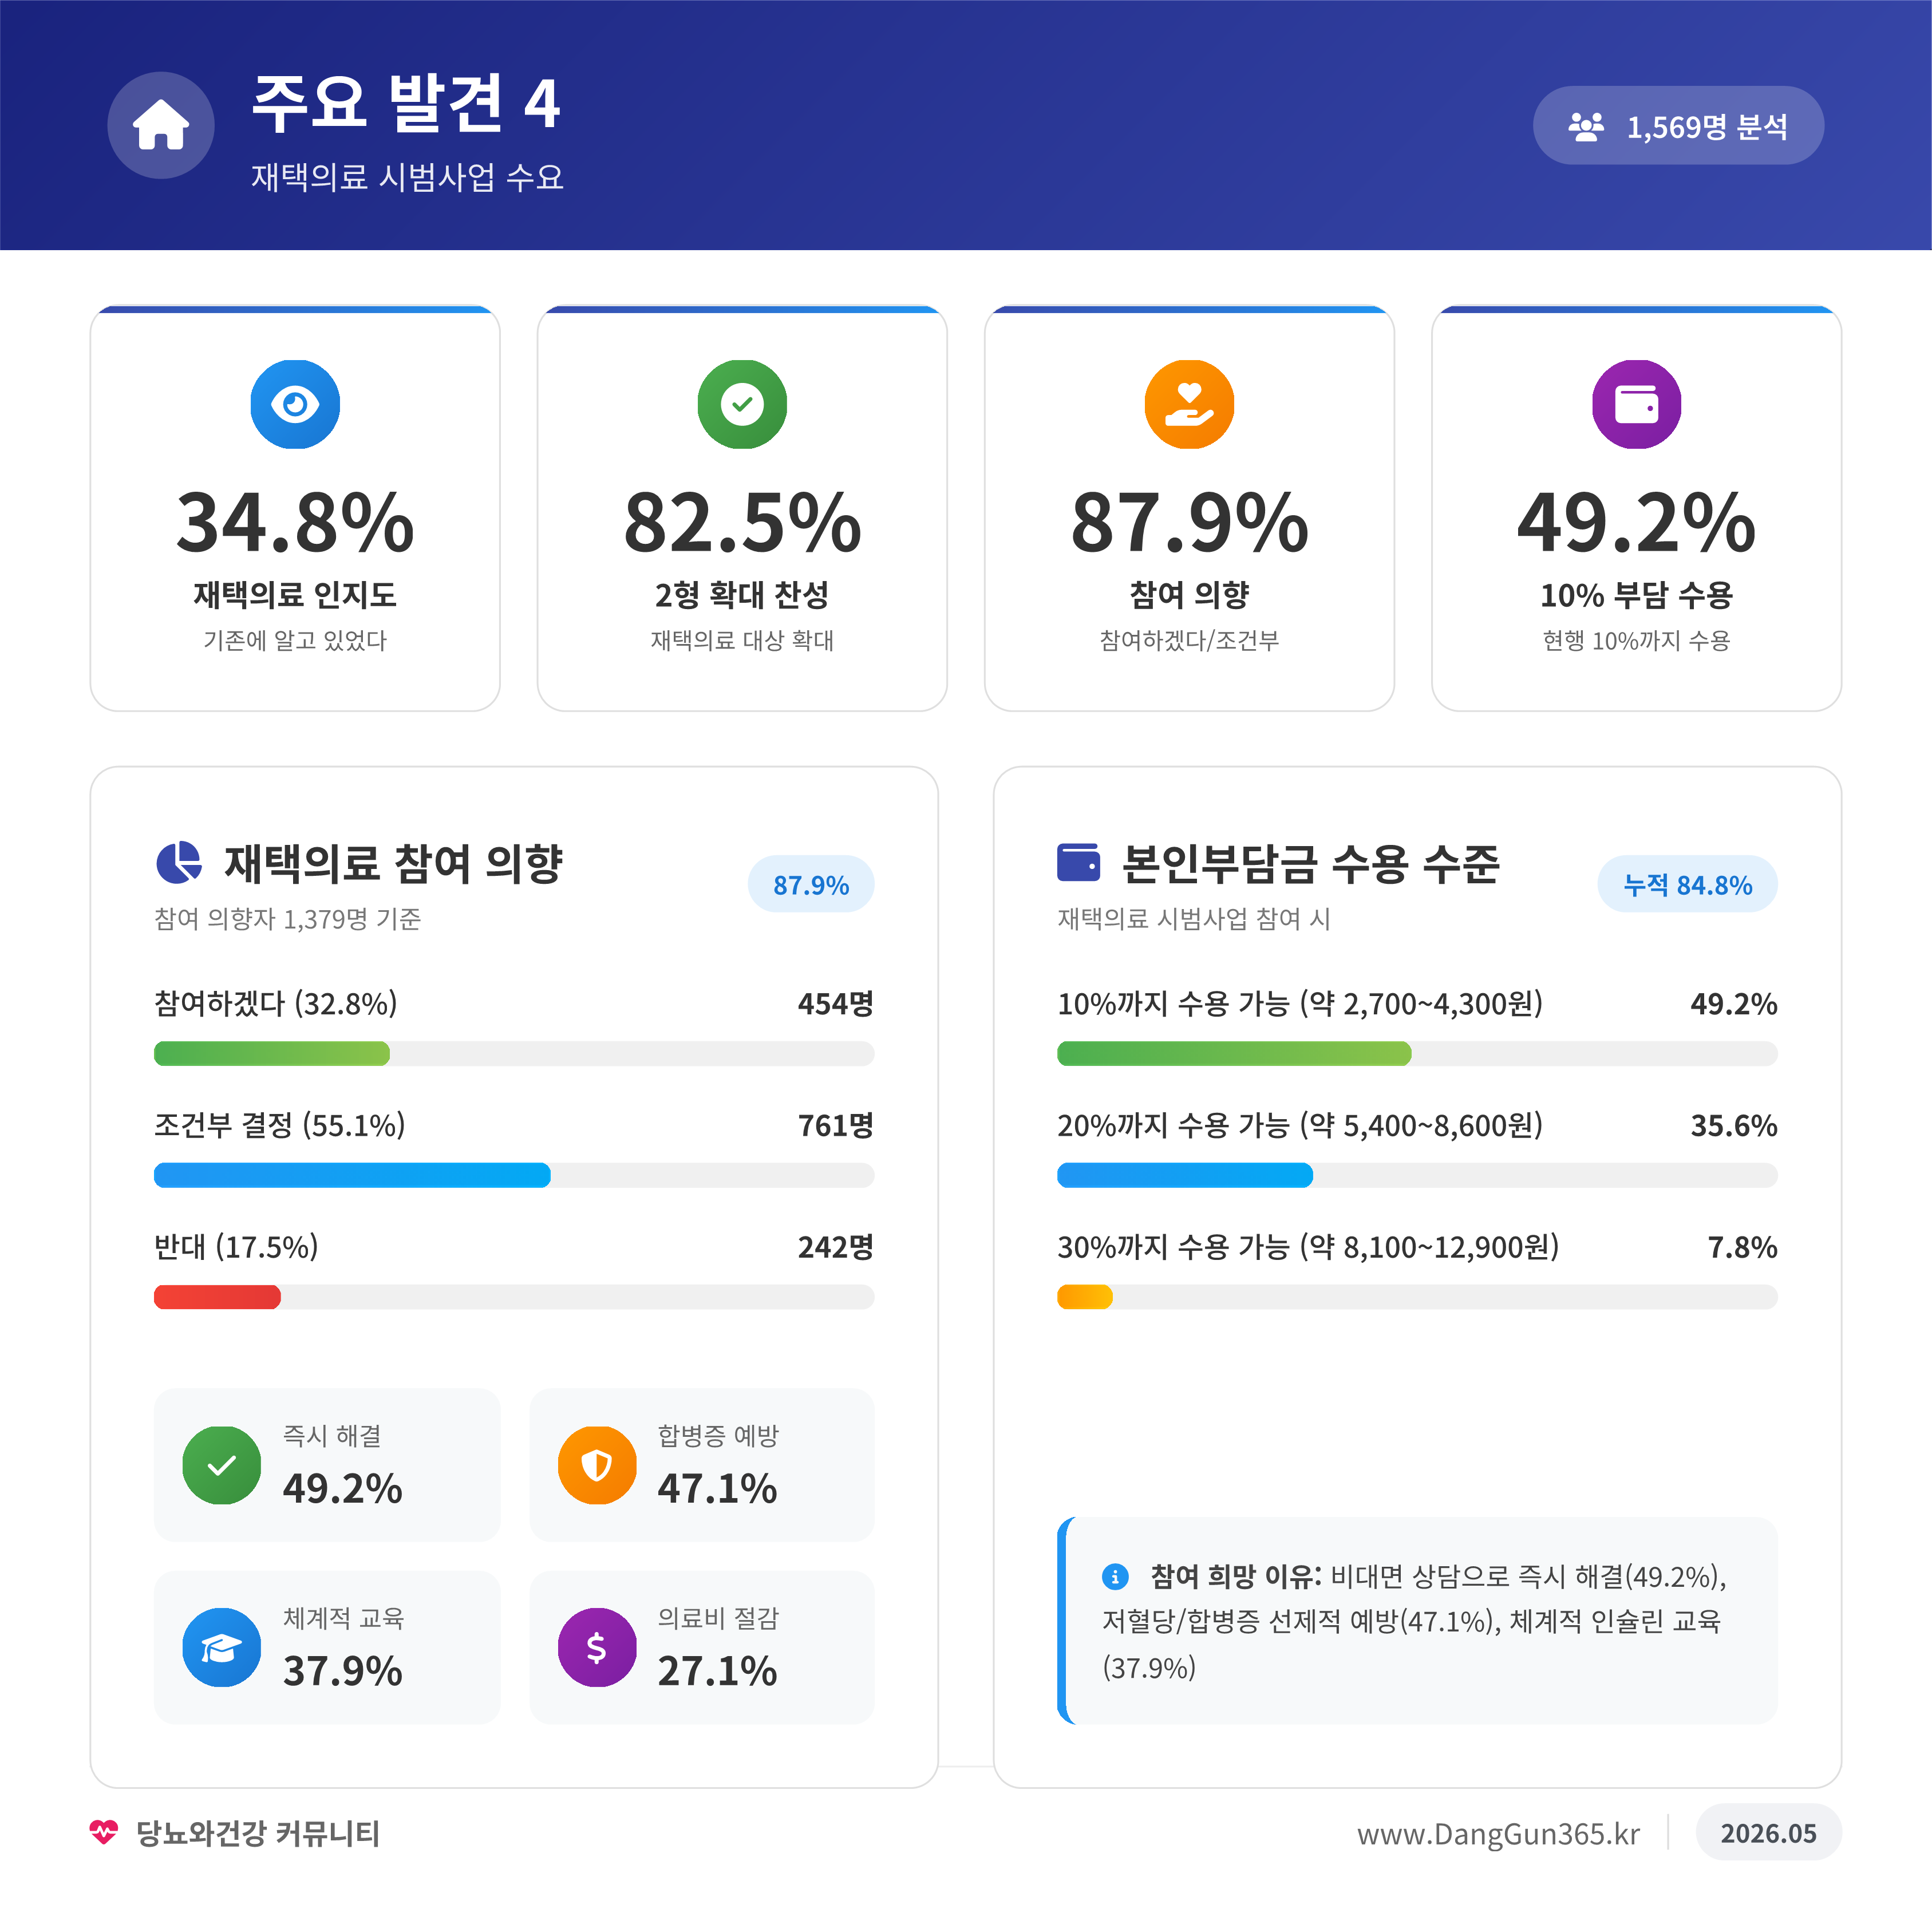The height and width of the screenshot is (1932, 1932).
Task: Click the purple dollar icon for 의료비 절감
Action: point(597,1647)
